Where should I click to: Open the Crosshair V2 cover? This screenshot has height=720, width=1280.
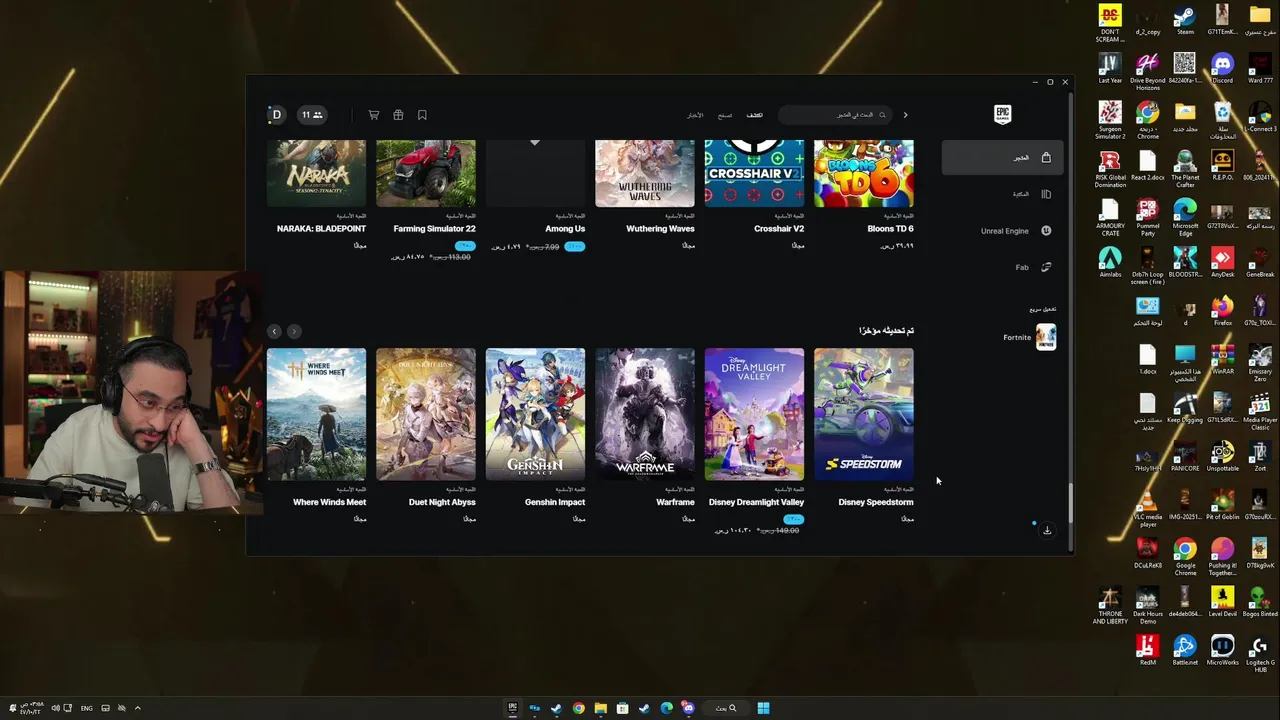(754, 173)
